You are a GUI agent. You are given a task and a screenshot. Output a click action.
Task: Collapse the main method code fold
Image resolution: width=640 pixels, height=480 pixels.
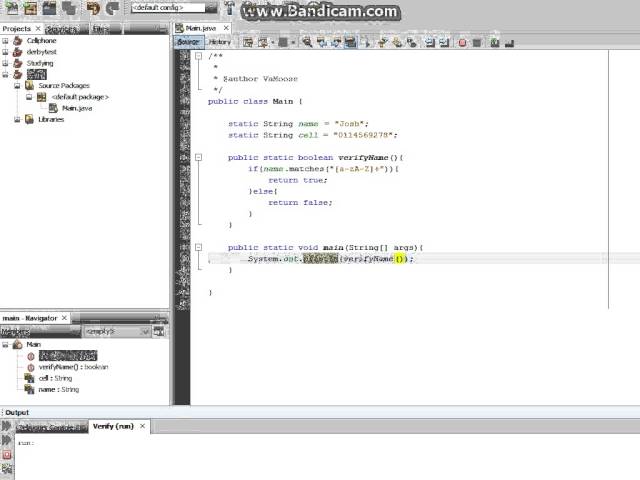[198, 247]
